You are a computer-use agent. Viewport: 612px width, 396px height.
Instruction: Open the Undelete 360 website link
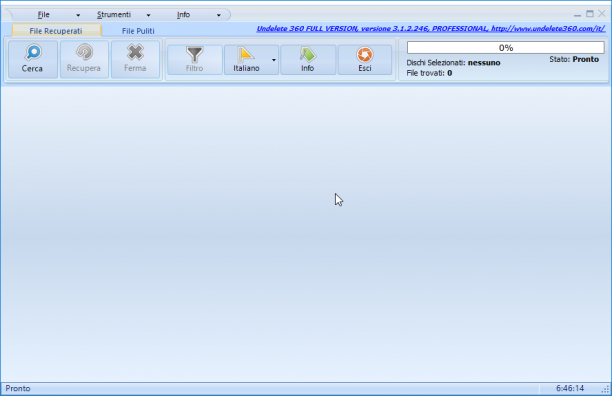tap(431, 29)
